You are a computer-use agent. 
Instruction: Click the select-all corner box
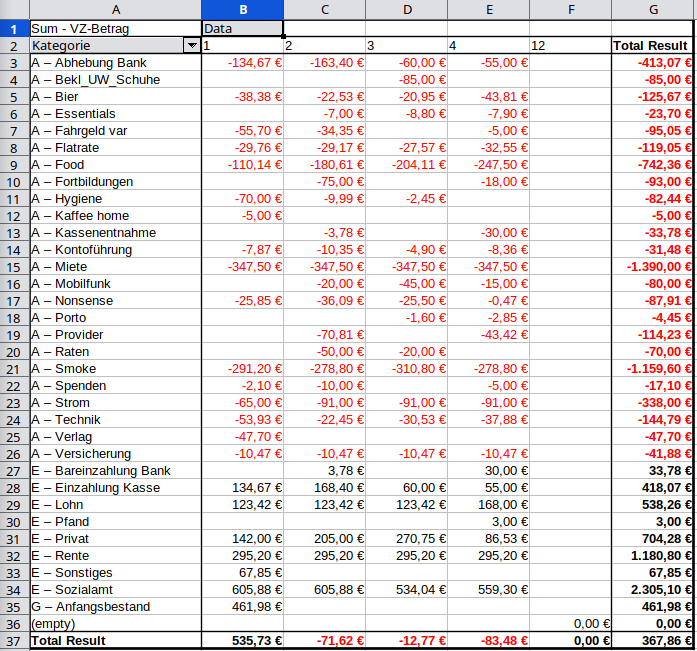14,10
